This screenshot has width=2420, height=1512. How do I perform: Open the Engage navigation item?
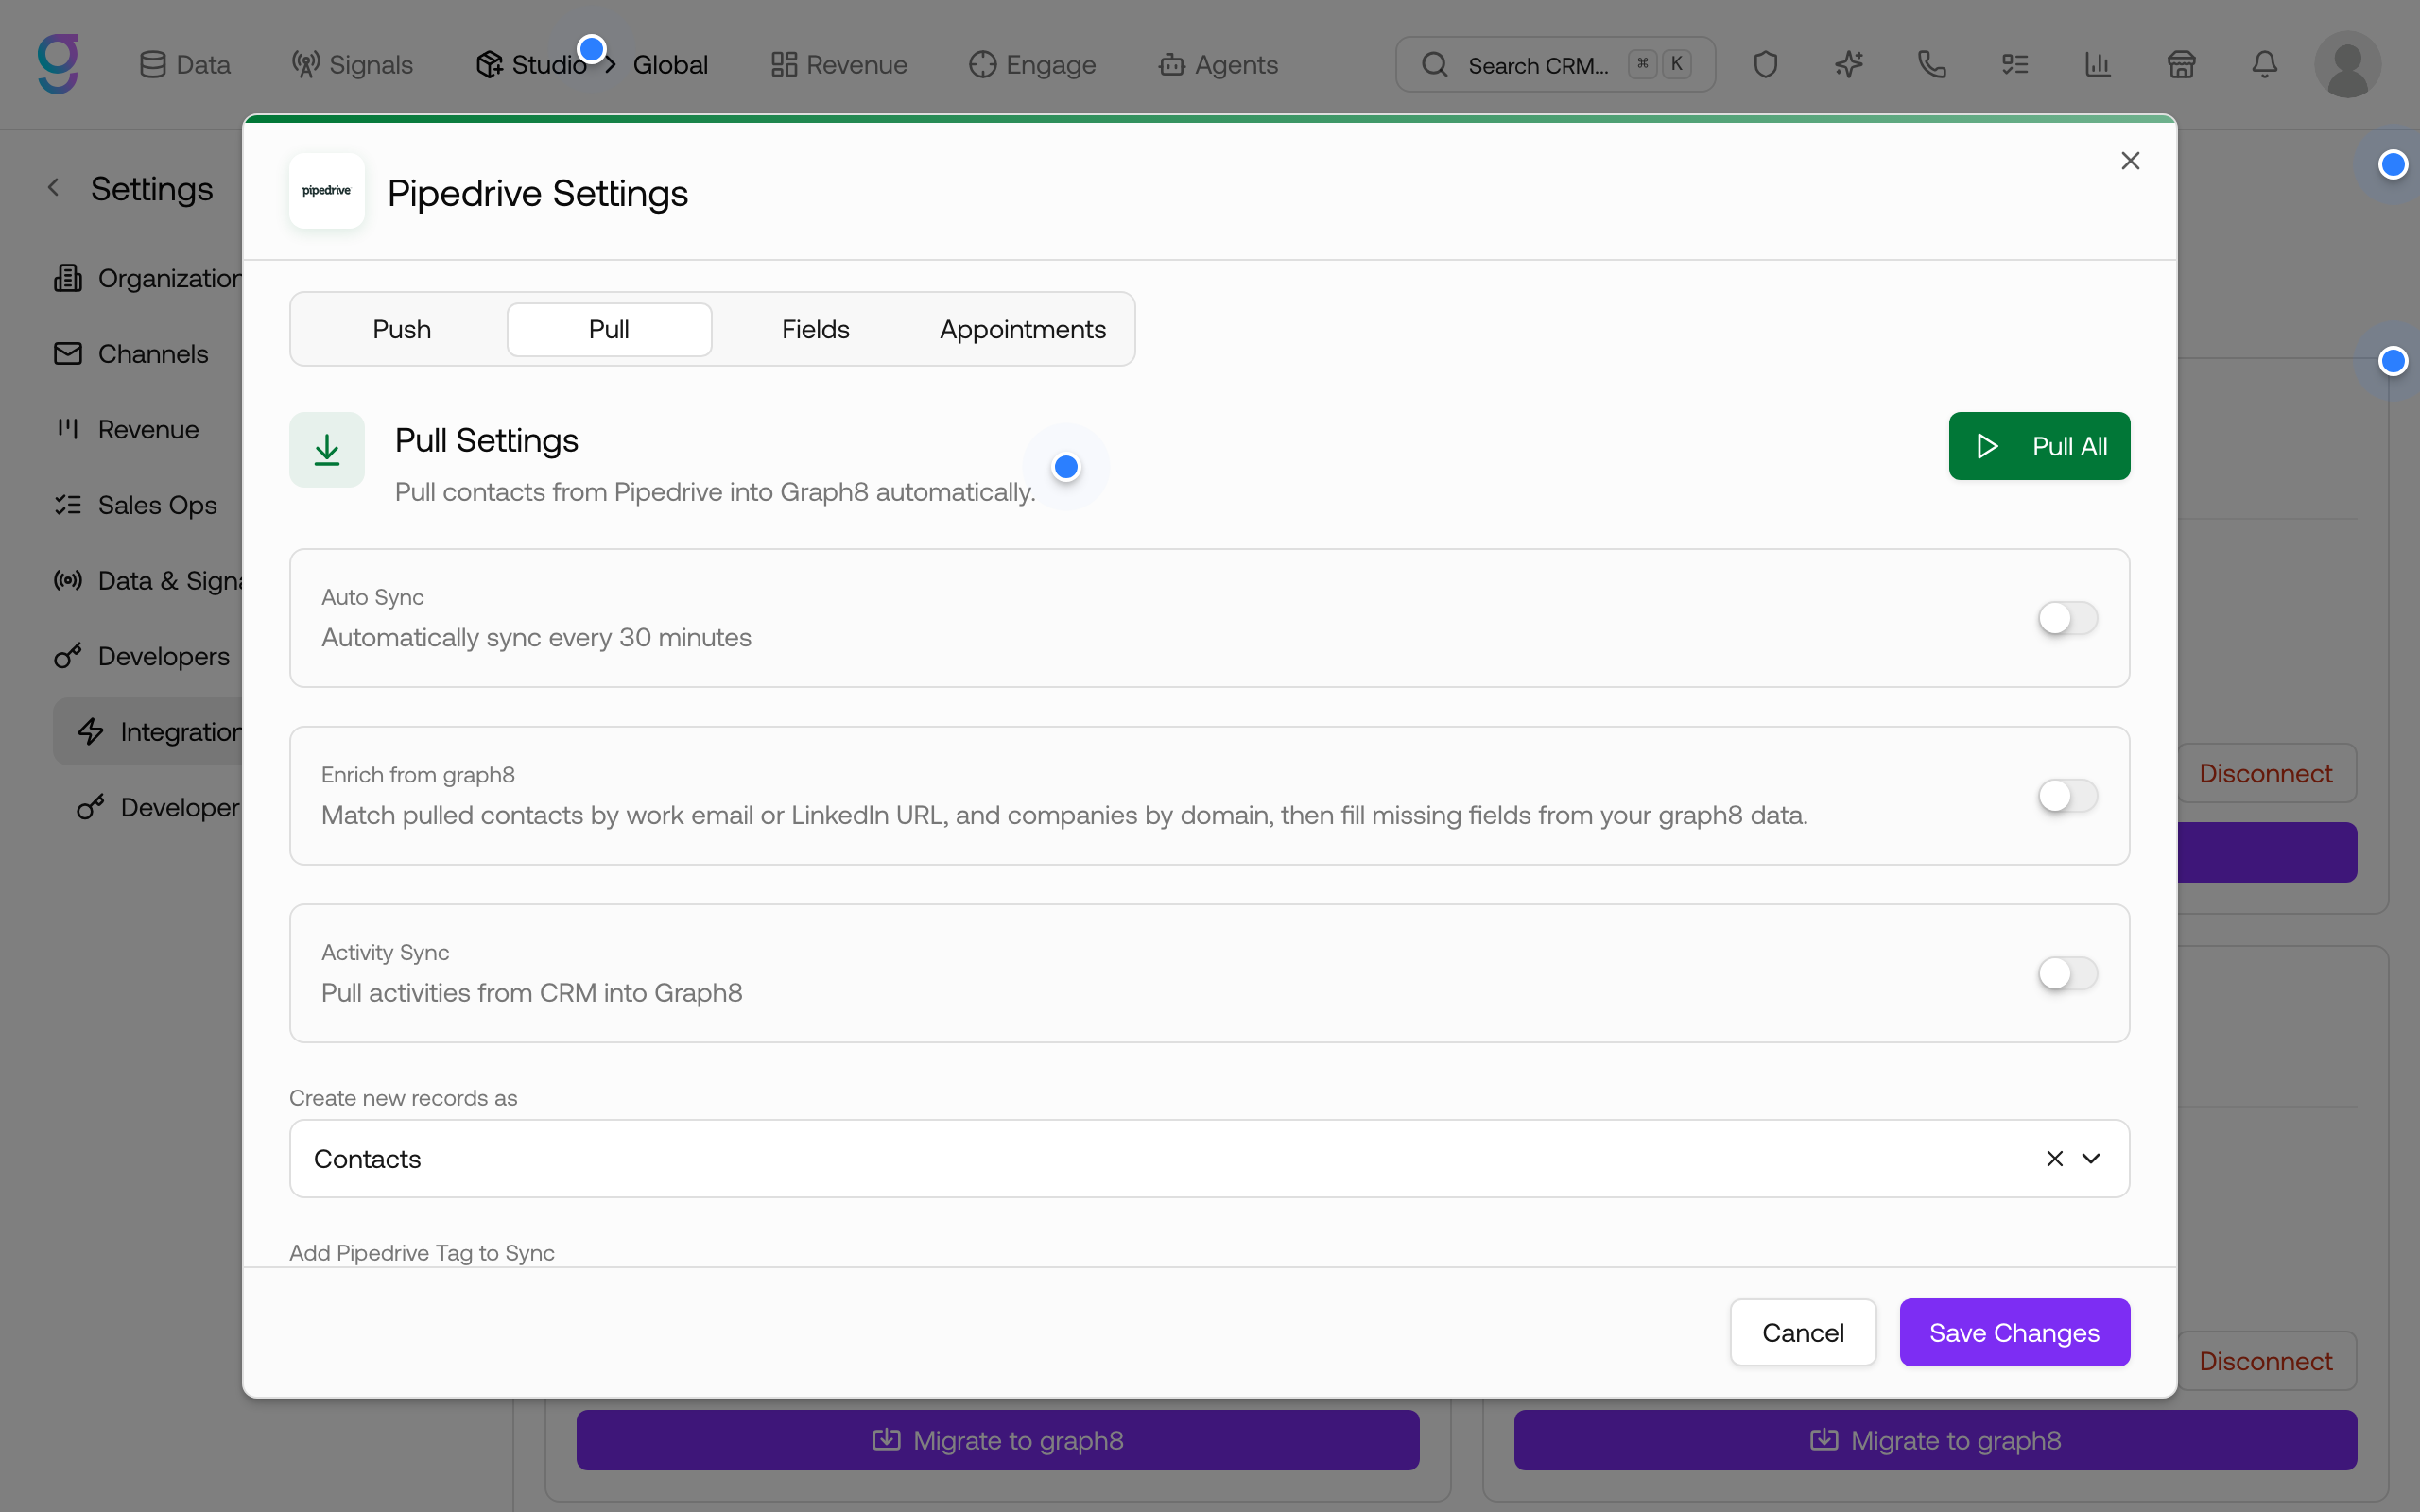1032,65
